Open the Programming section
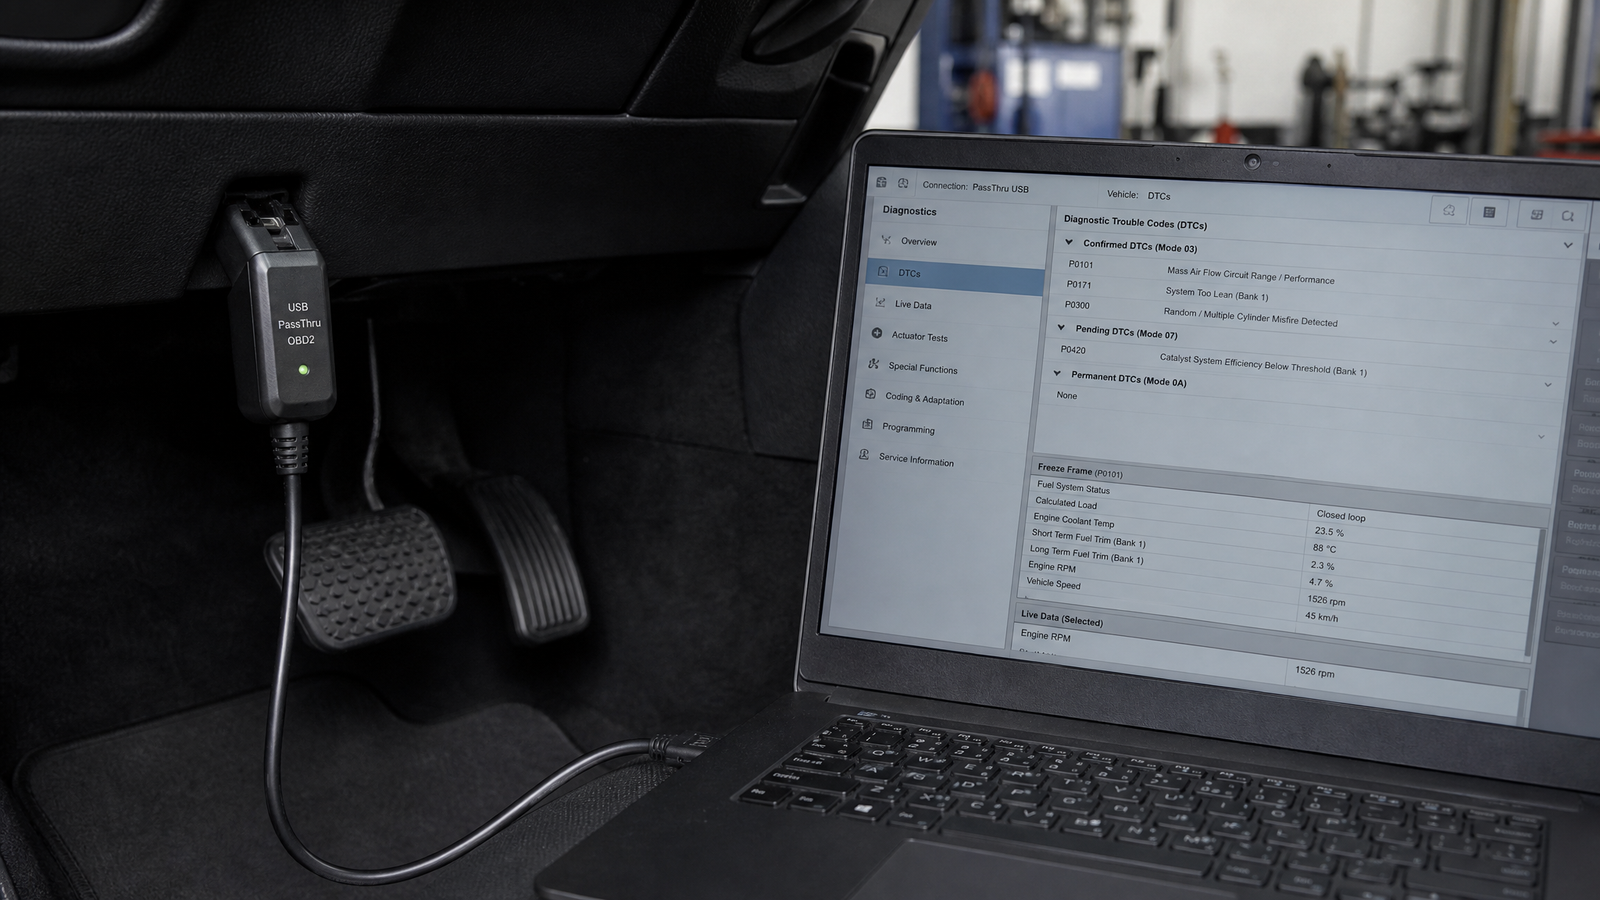The width and height of the screenshot is (1600, 900). (x=908, y=428)
